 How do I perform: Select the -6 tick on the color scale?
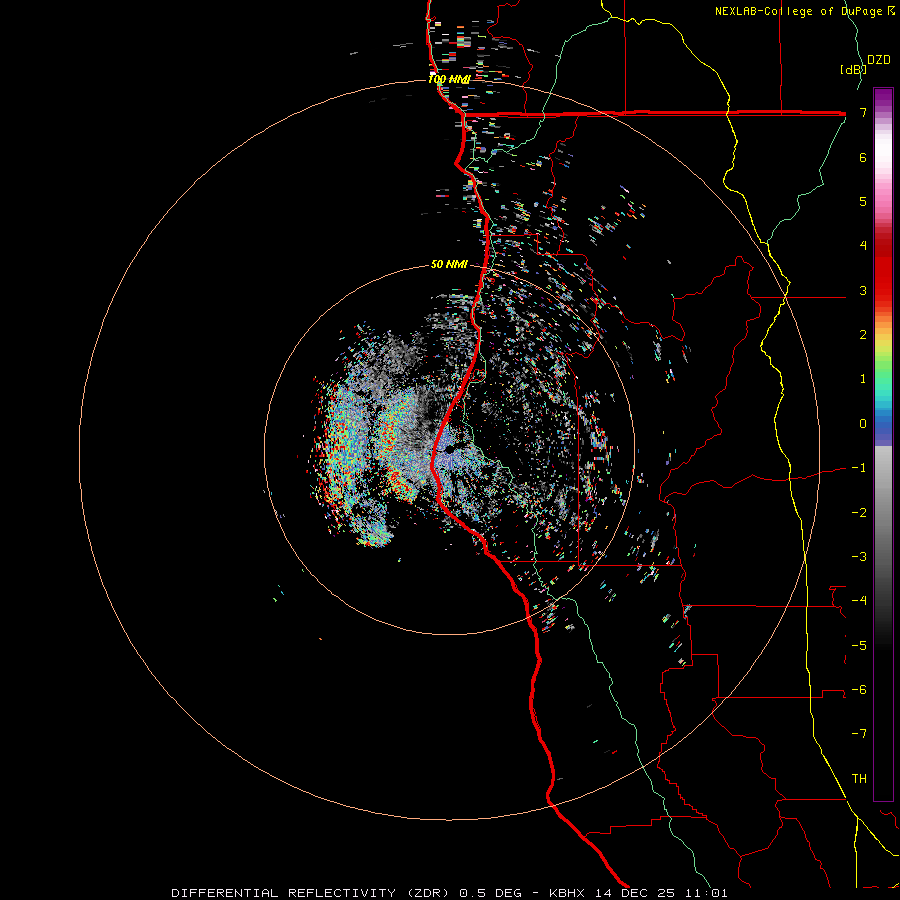coord(859,690)
